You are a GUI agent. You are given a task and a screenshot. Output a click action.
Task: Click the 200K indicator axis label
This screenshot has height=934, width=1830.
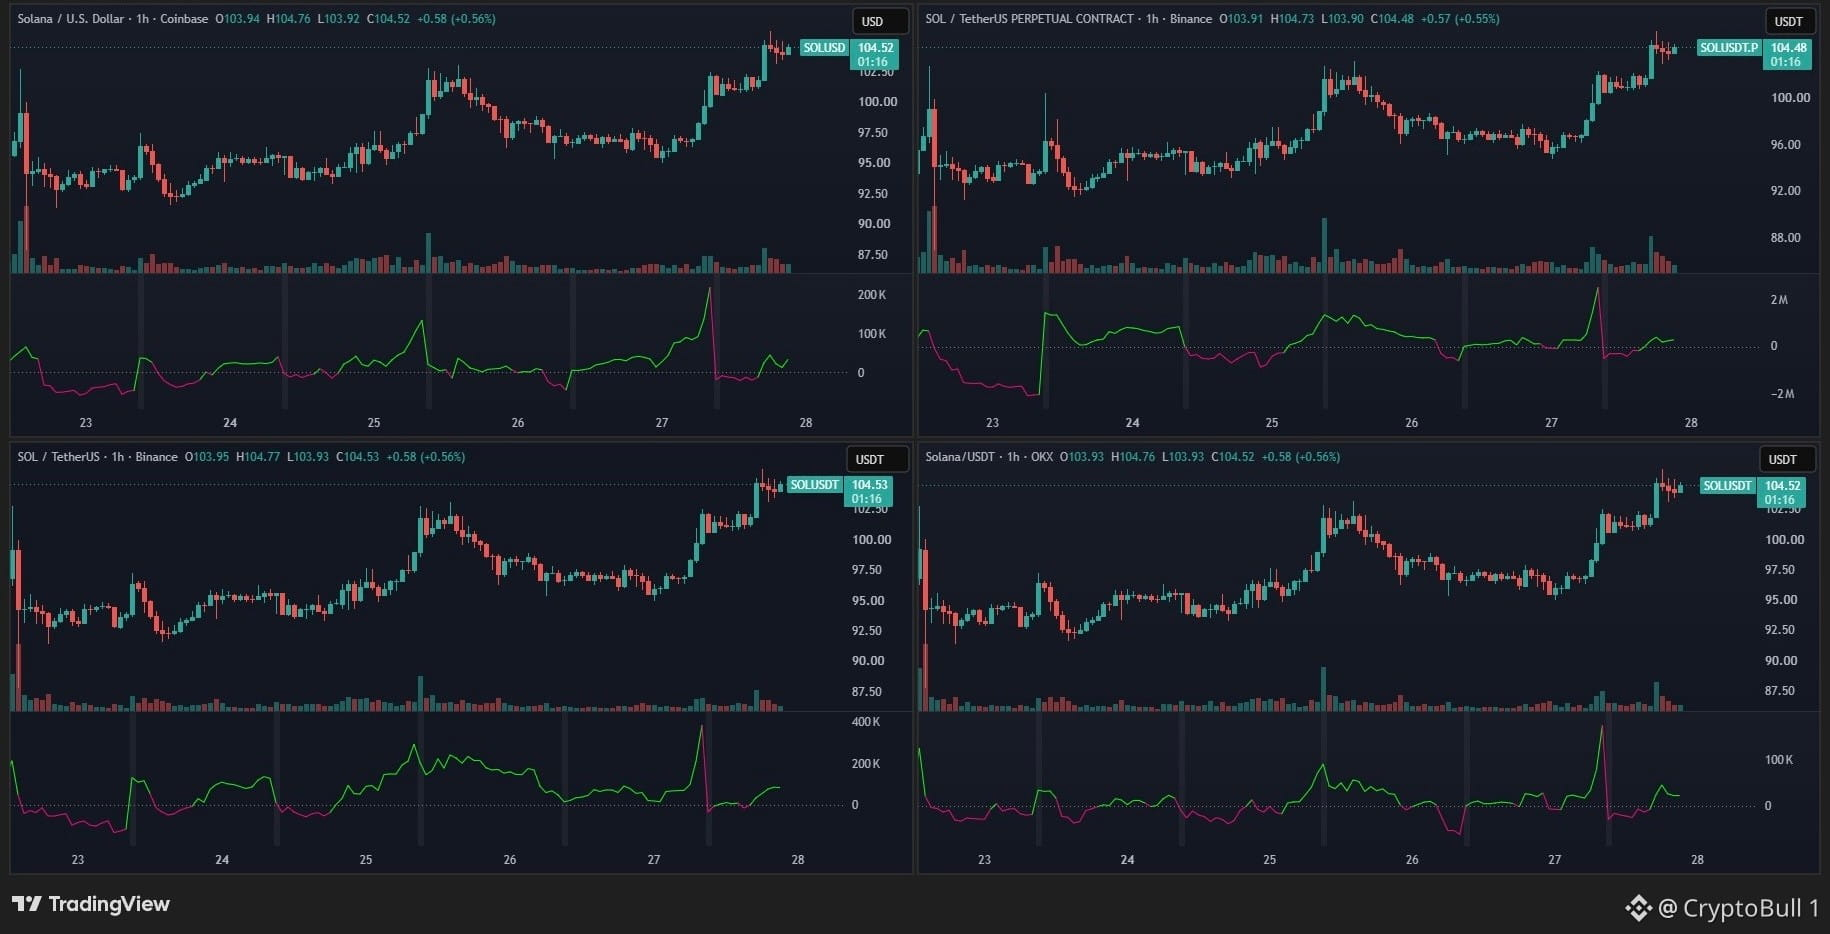(872, 295)
